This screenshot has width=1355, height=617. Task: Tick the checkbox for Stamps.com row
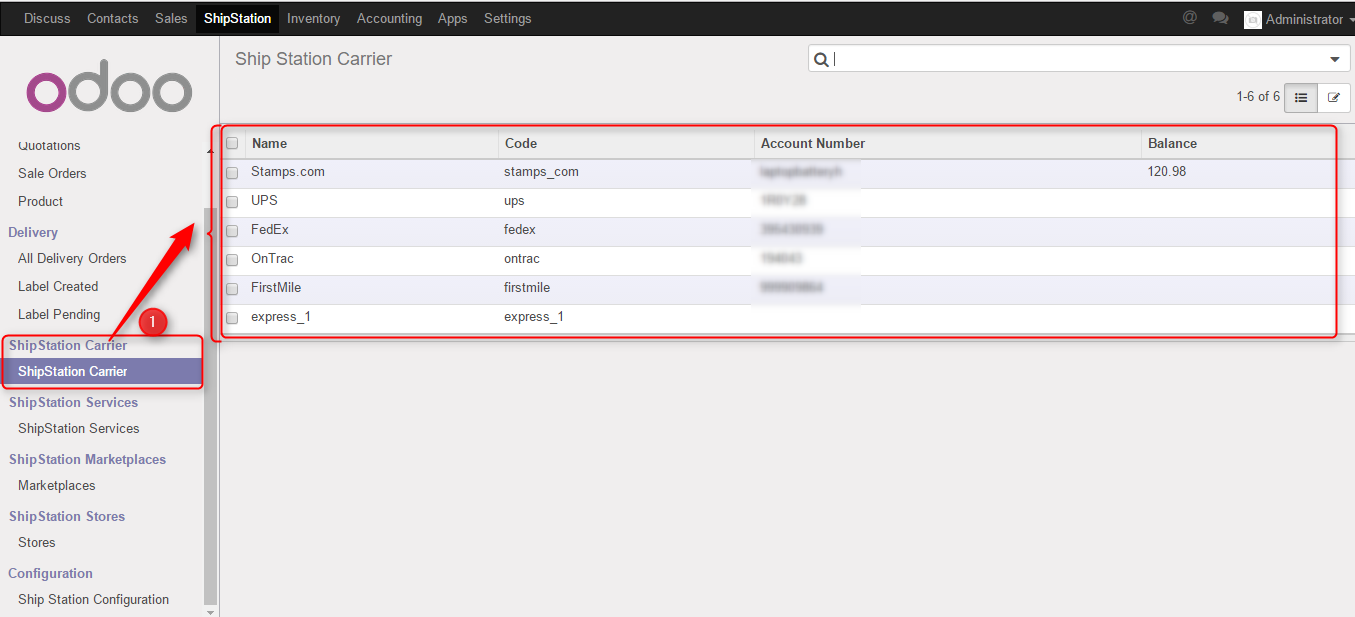point(232,172)
